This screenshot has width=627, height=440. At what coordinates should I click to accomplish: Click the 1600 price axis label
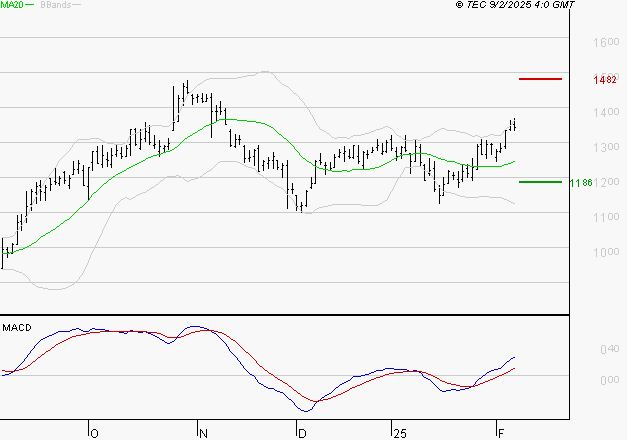tap(605, 42)
